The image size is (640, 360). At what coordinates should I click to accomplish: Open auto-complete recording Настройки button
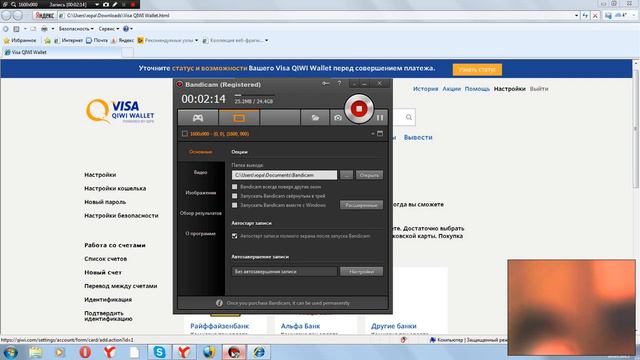pos(361,271)
